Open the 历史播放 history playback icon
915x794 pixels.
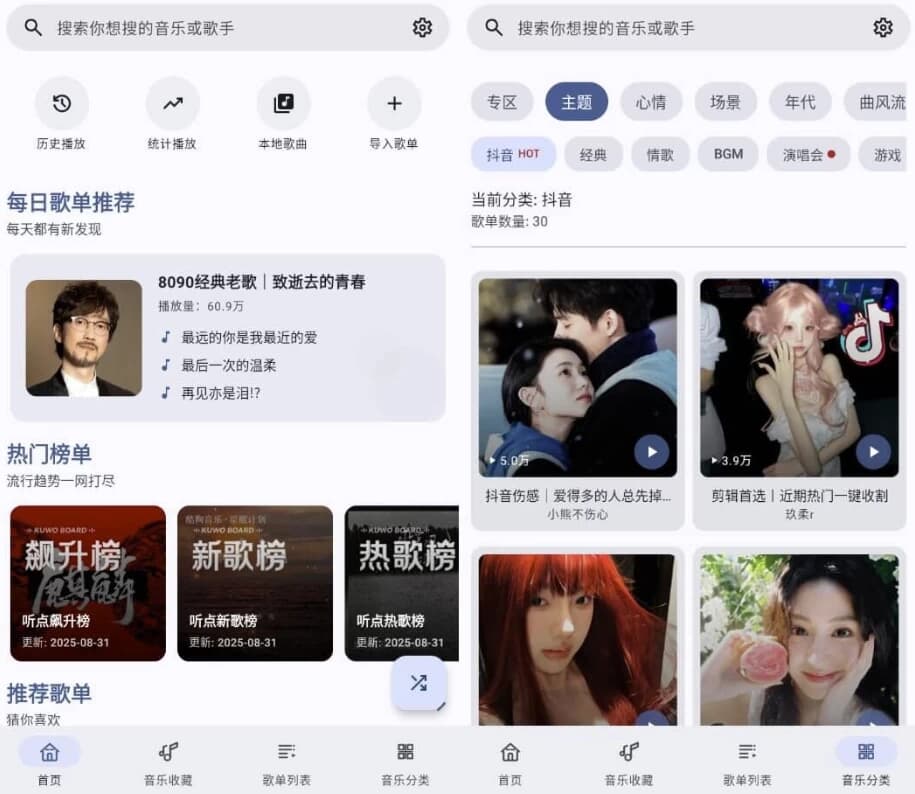(61, 103)
